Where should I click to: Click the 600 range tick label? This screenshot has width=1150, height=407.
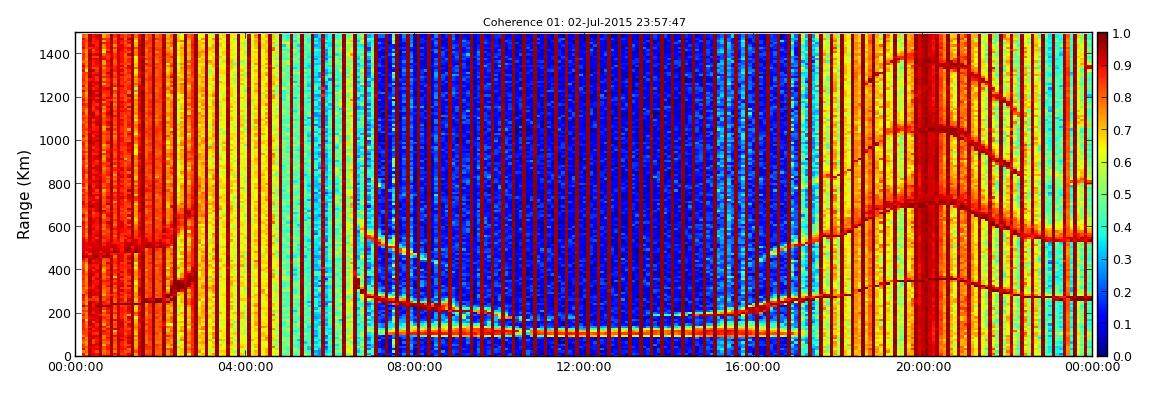point(60,227)
